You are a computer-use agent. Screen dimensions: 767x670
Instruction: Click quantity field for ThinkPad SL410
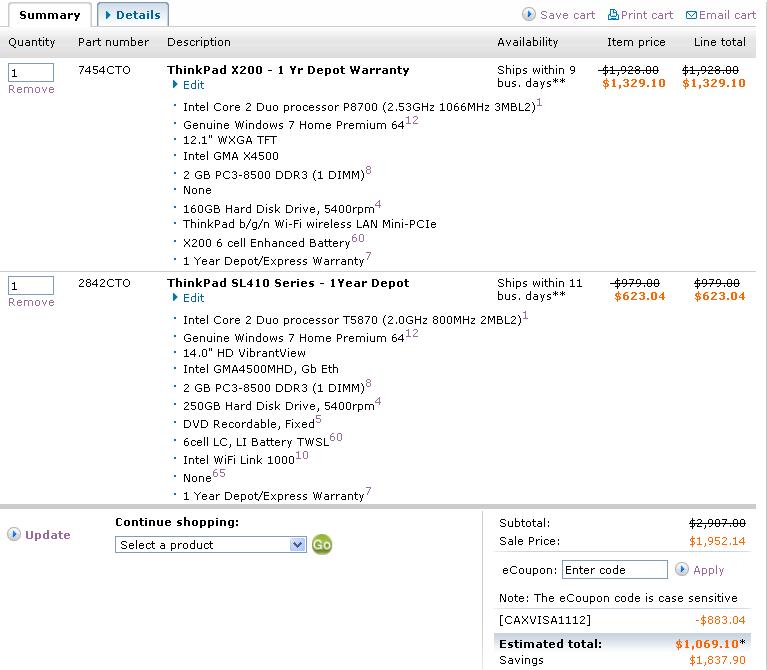(x=30, y=286)
